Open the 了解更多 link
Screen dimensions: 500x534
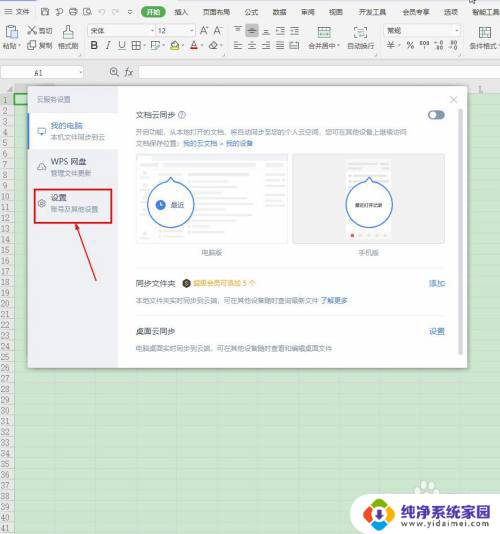[x=334, y=300]
